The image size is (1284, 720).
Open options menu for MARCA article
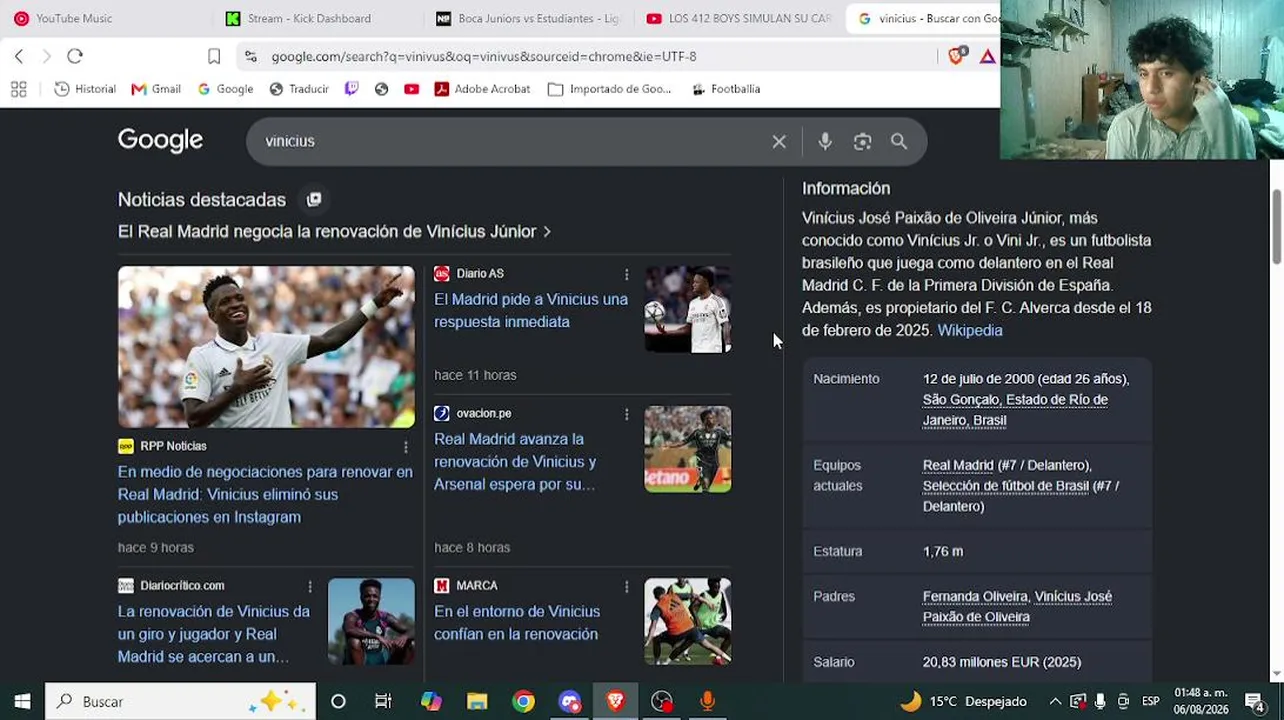point(627,586)
